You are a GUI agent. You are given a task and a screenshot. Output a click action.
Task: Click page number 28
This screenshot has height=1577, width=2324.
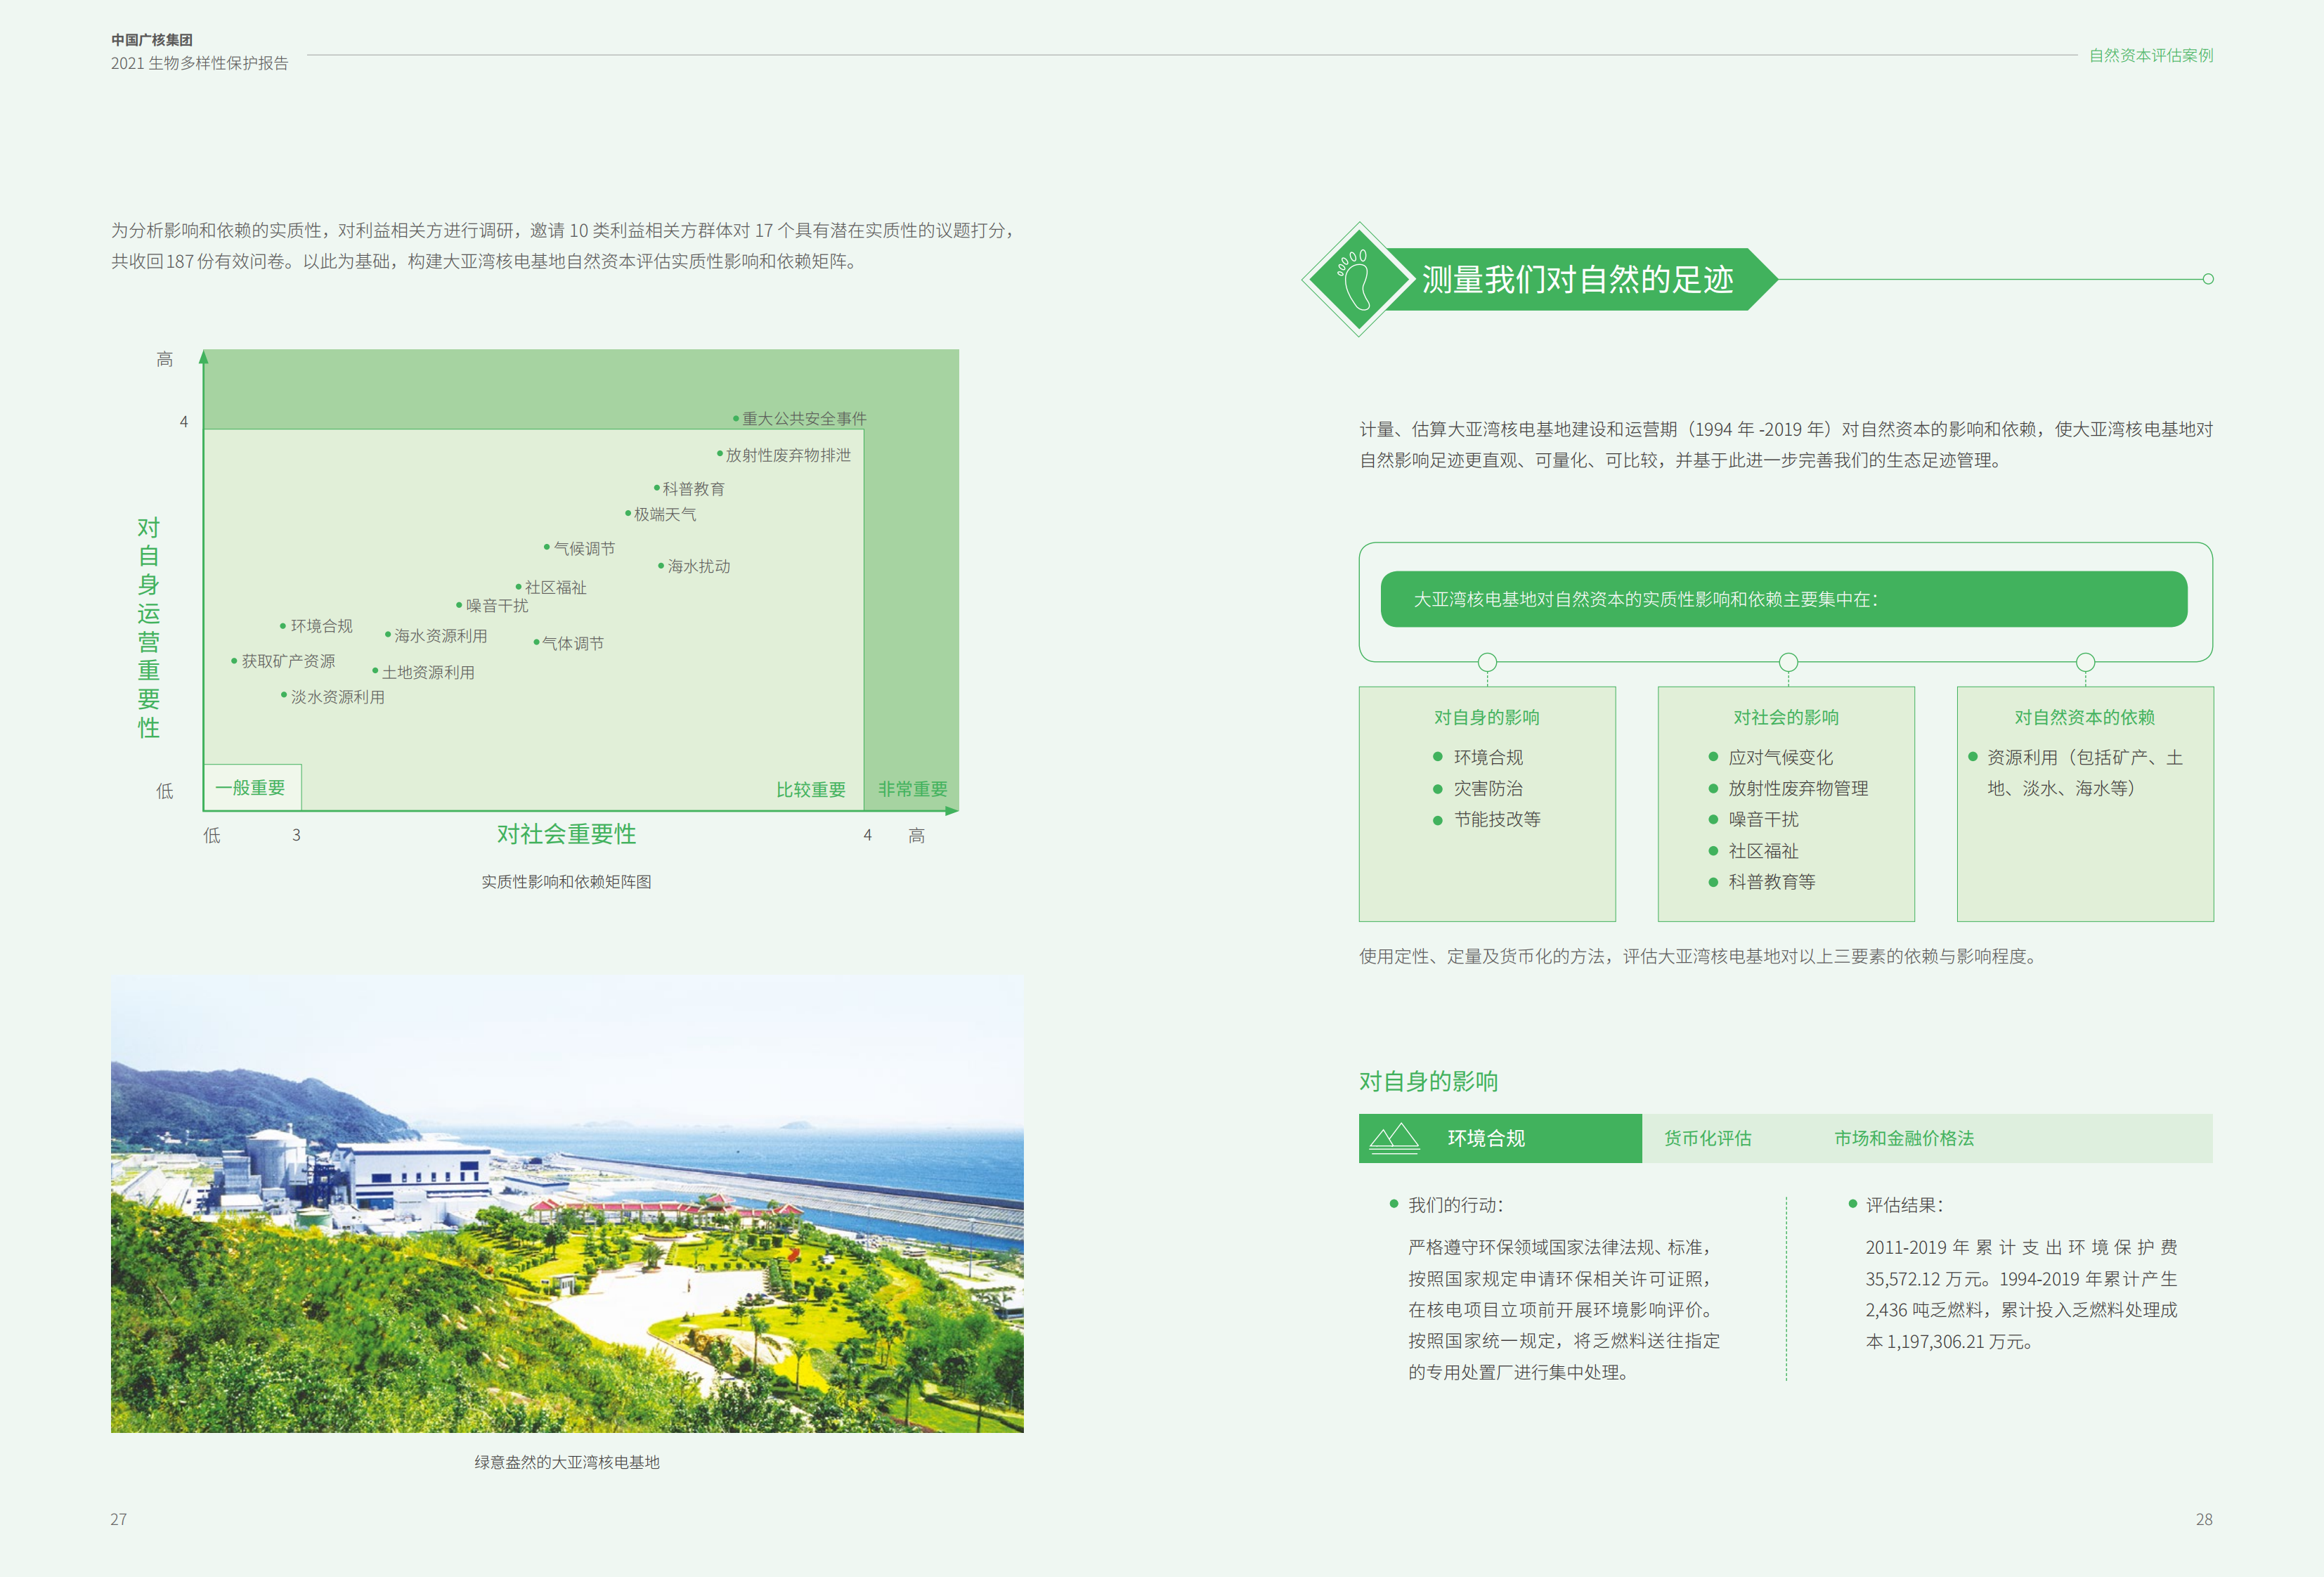[x=2204, y=1519]
